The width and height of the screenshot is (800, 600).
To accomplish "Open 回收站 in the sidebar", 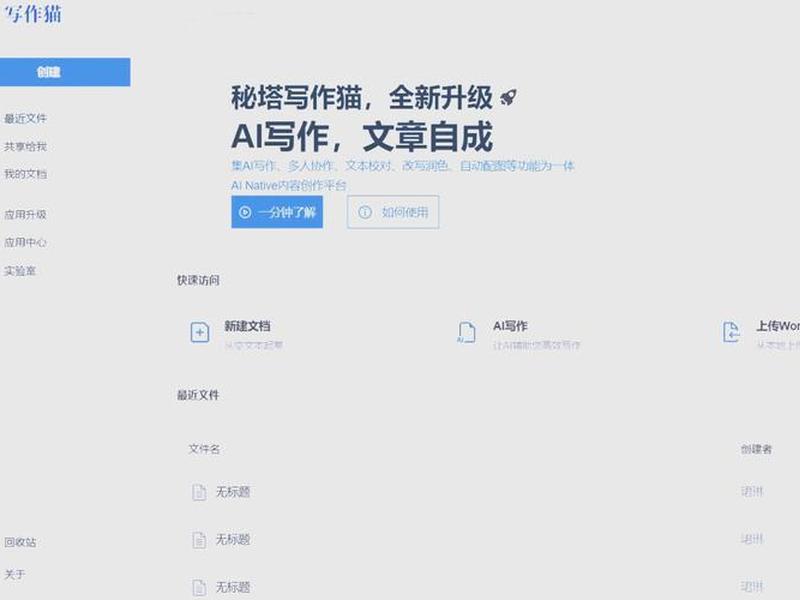I will 20,542.
